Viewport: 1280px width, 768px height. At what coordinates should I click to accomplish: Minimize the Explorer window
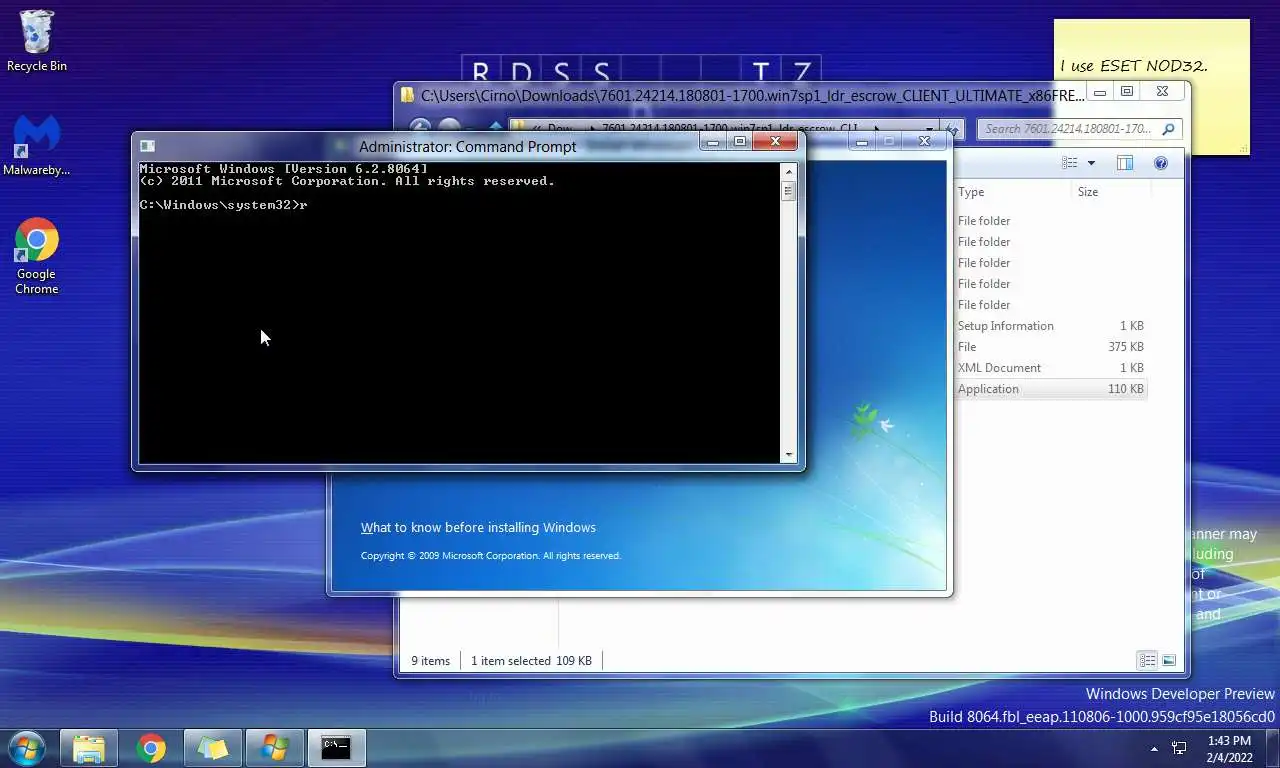pyautogui.click(x=1099, y=92)
